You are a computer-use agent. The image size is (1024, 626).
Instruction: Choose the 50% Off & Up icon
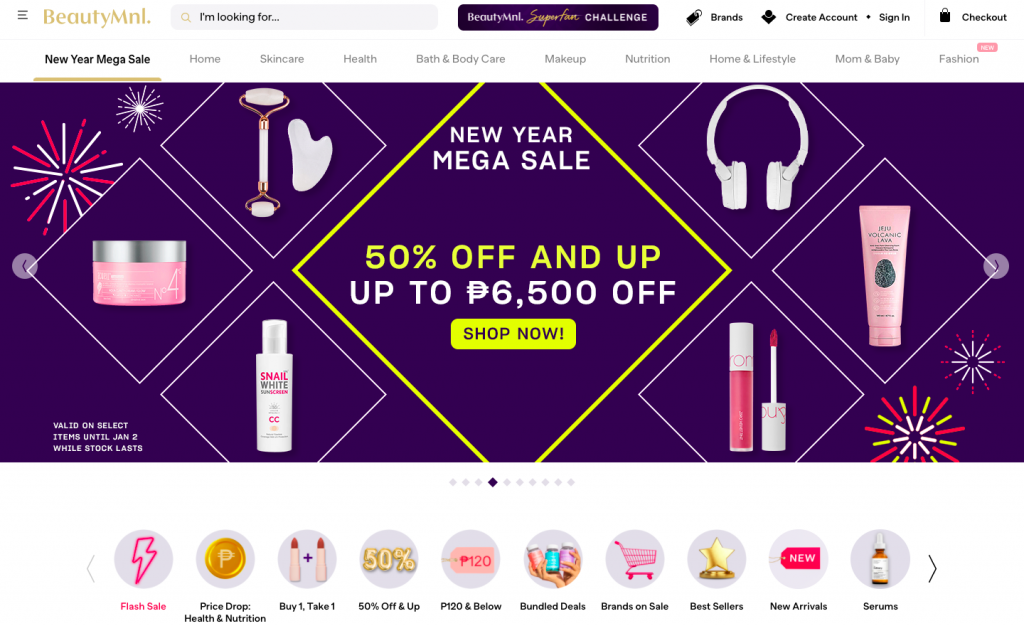coord(389,559)
